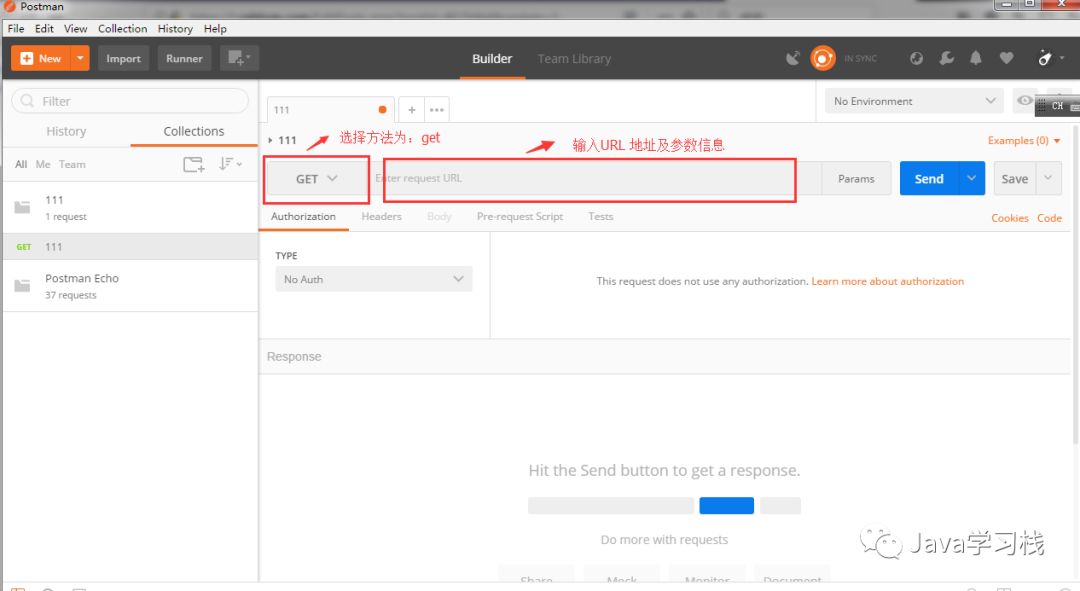Click the new window icon button
This screenshot has height=591, width=1080.
click(x=239, y=59)
